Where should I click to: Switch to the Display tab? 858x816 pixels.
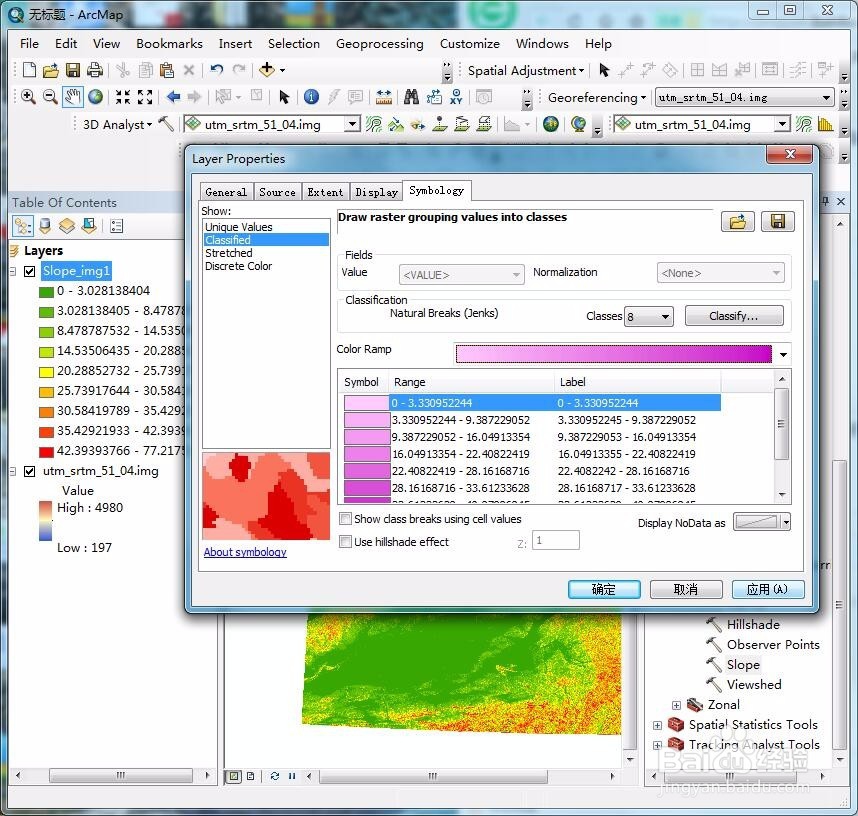376,192
